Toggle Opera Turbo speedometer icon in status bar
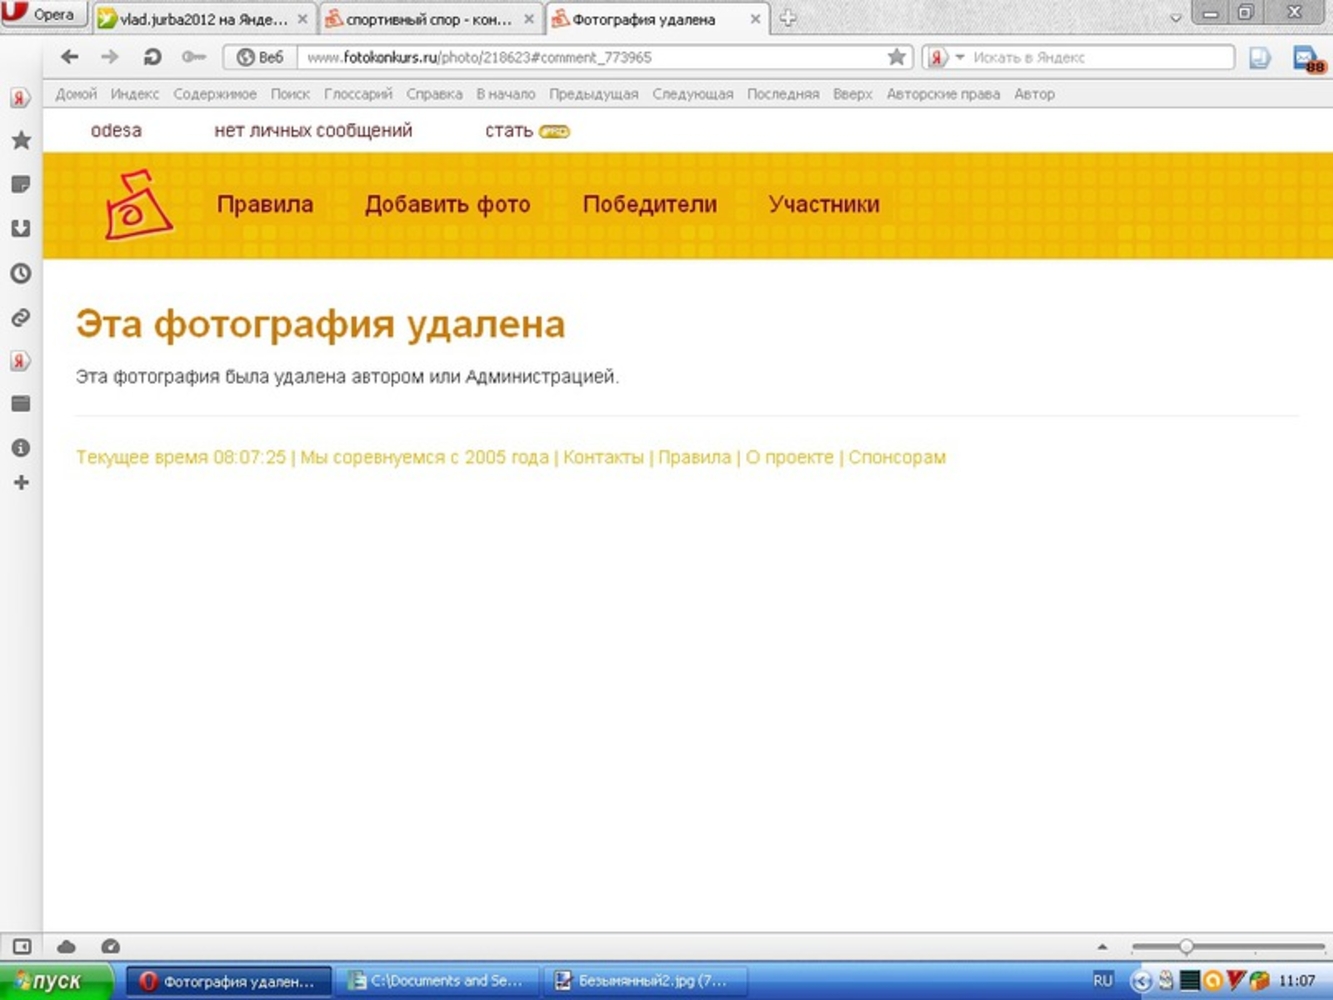 (x=111, y=946)
